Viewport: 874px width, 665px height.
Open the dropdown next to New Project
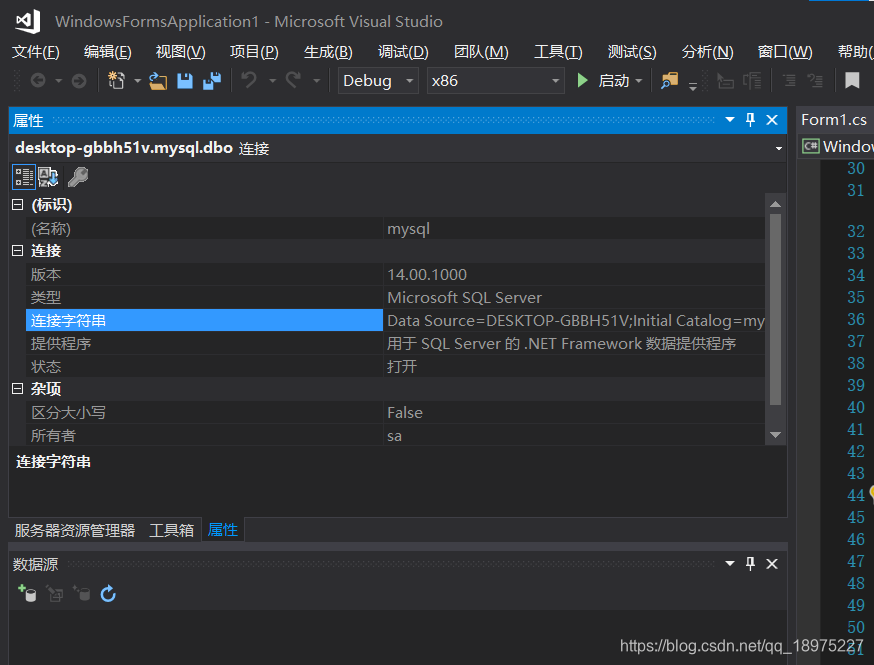(137, 81)
